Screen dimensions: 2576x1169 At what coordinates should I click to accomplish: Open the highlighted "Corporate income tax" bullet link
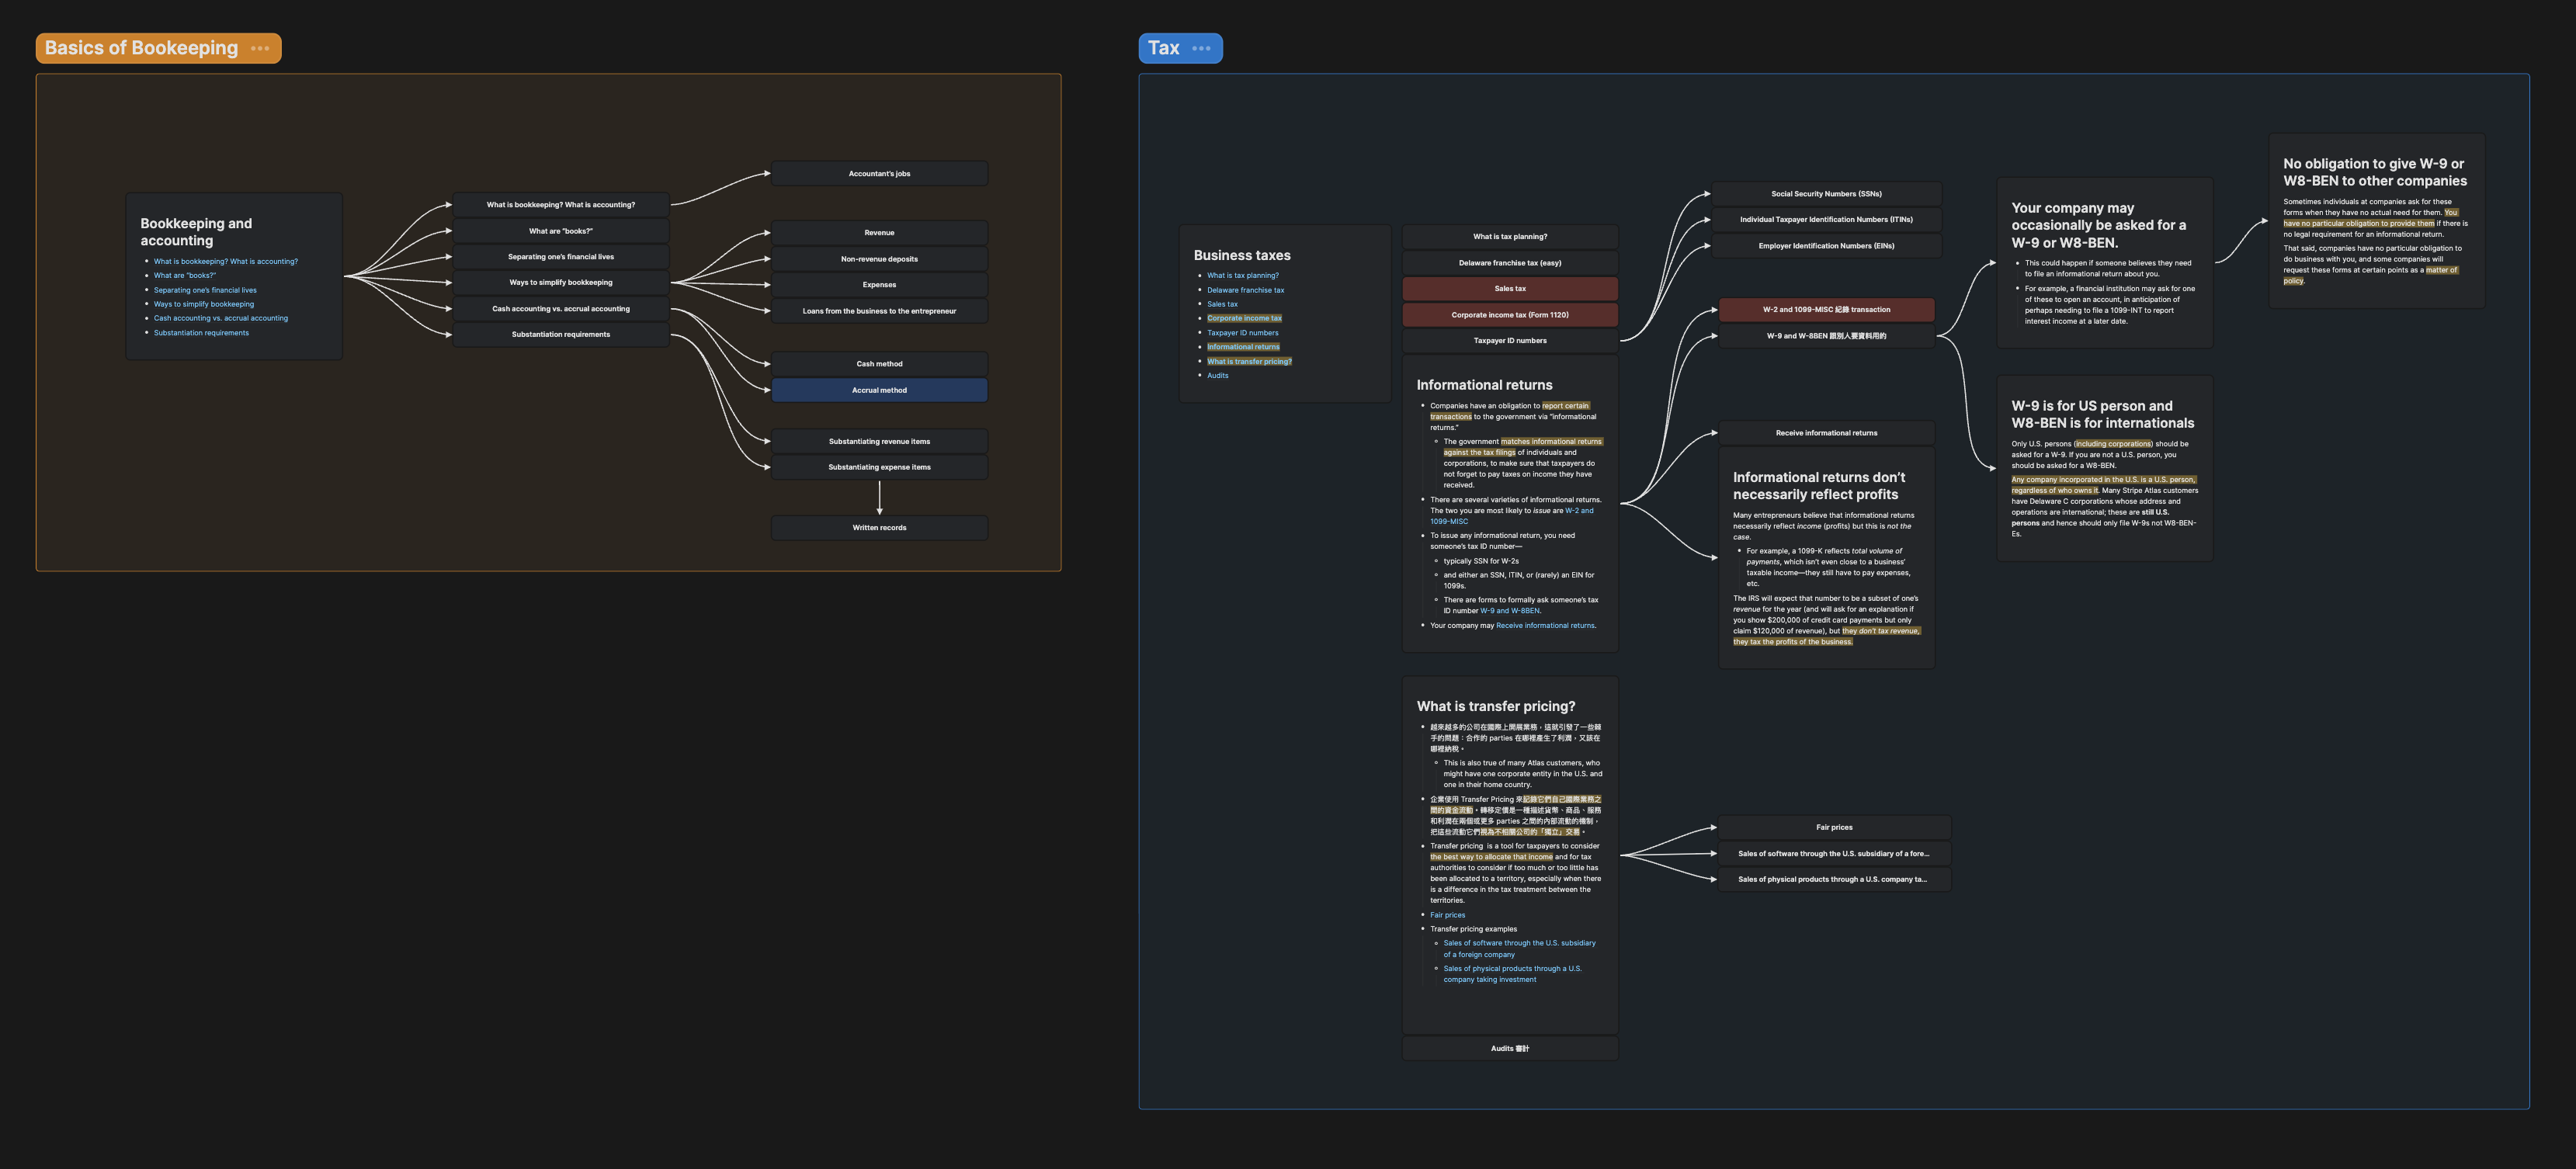(1244, 318)
